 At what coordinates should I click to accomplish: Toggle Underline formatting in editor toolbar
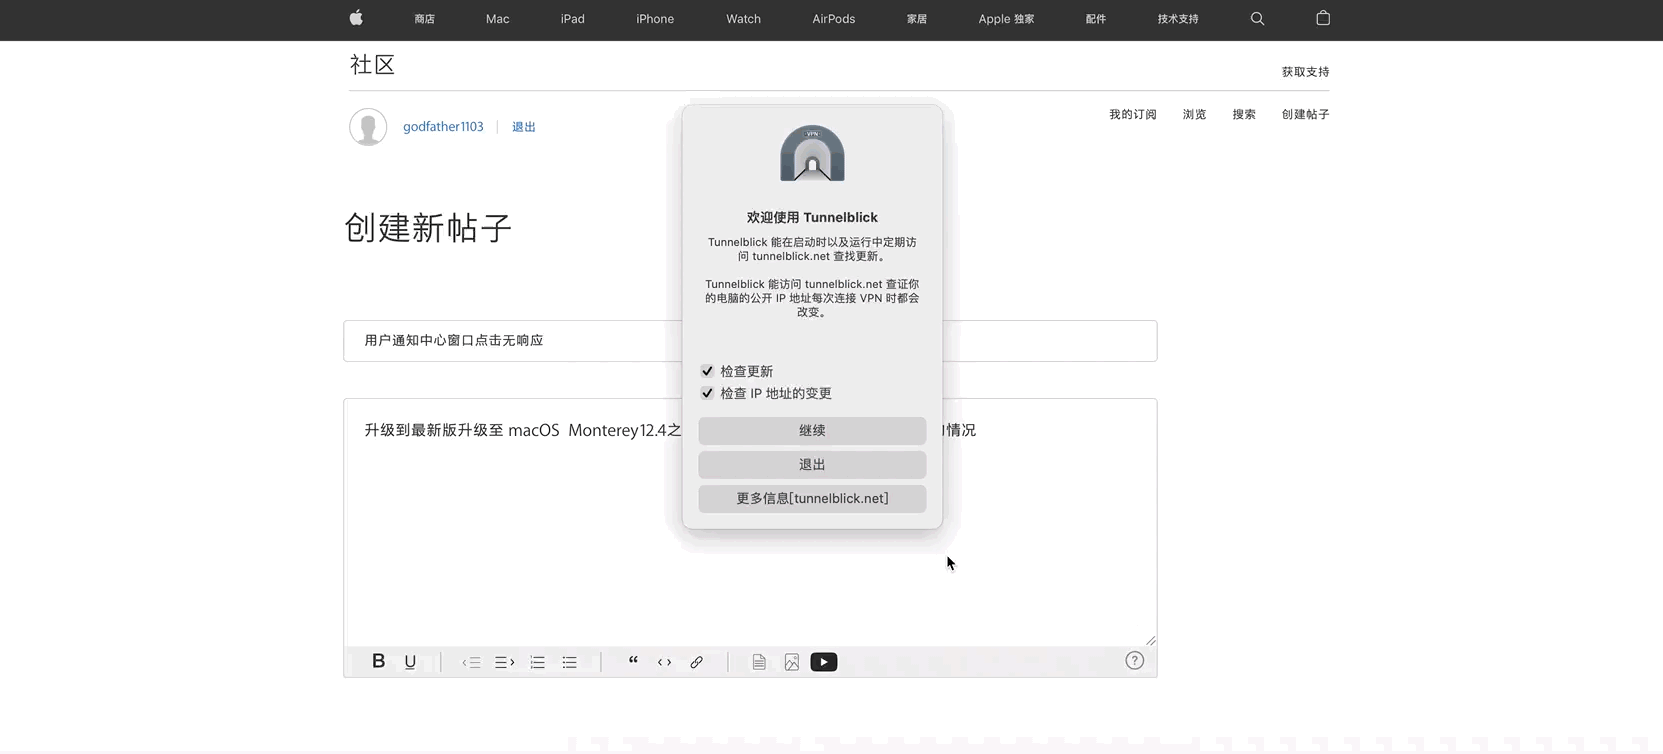pyautogui.click(x=410, y=662)
